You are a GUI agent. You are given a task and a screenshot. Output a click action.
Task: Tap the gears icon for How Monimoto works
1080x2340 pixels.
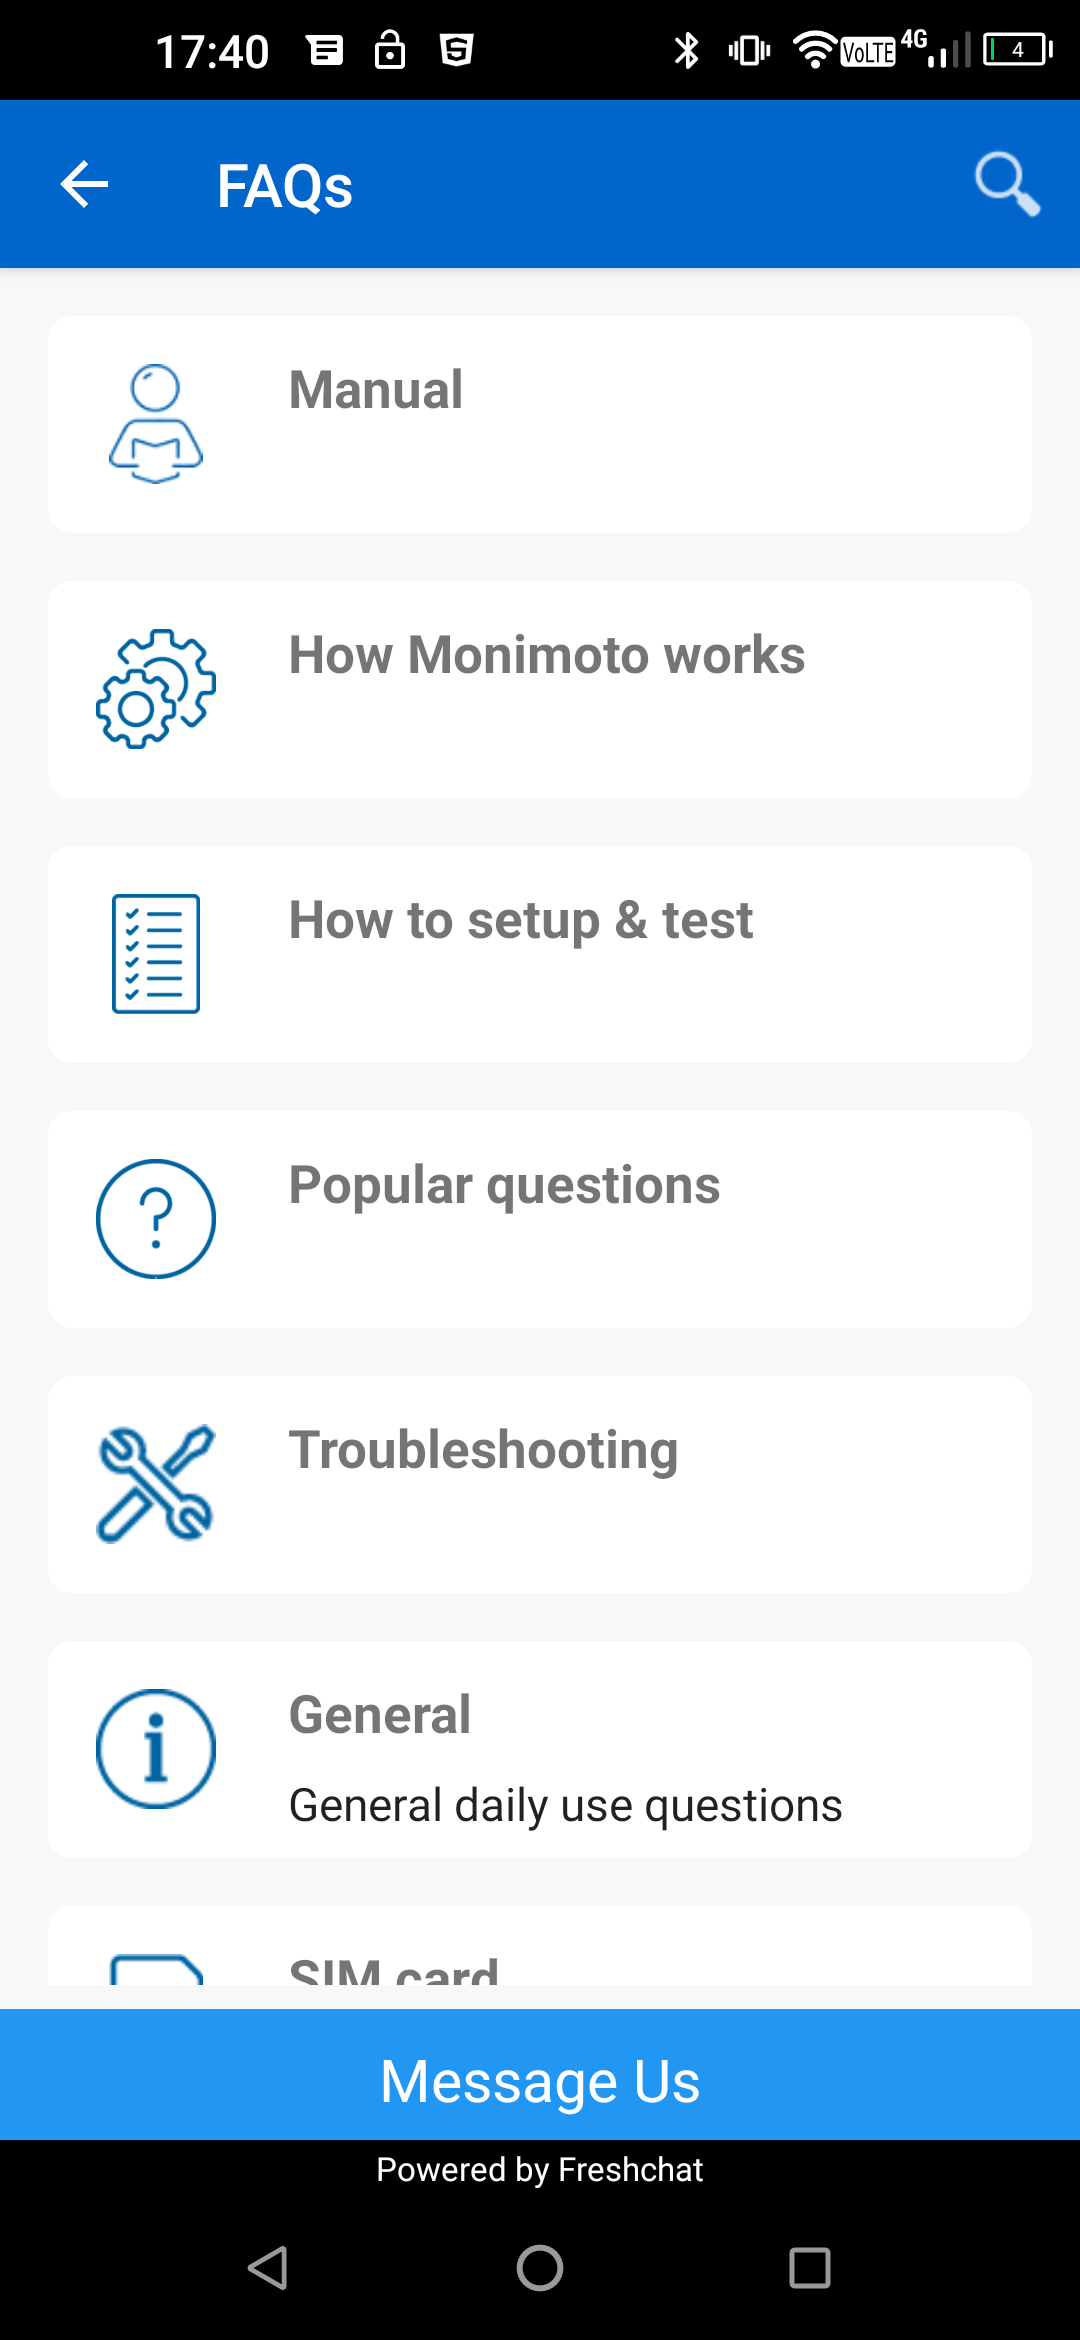pos(156,689)
